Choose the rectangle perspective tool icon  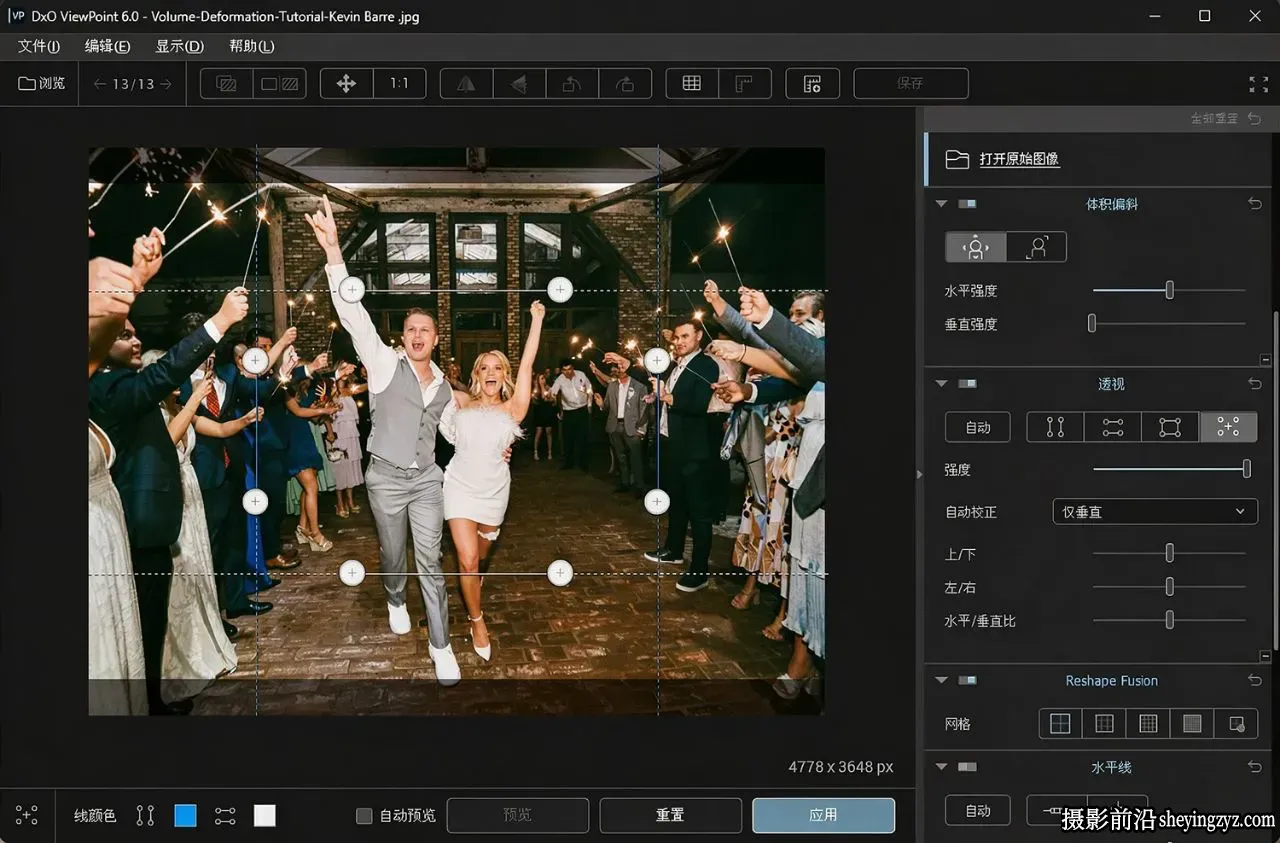(1170, 427)
